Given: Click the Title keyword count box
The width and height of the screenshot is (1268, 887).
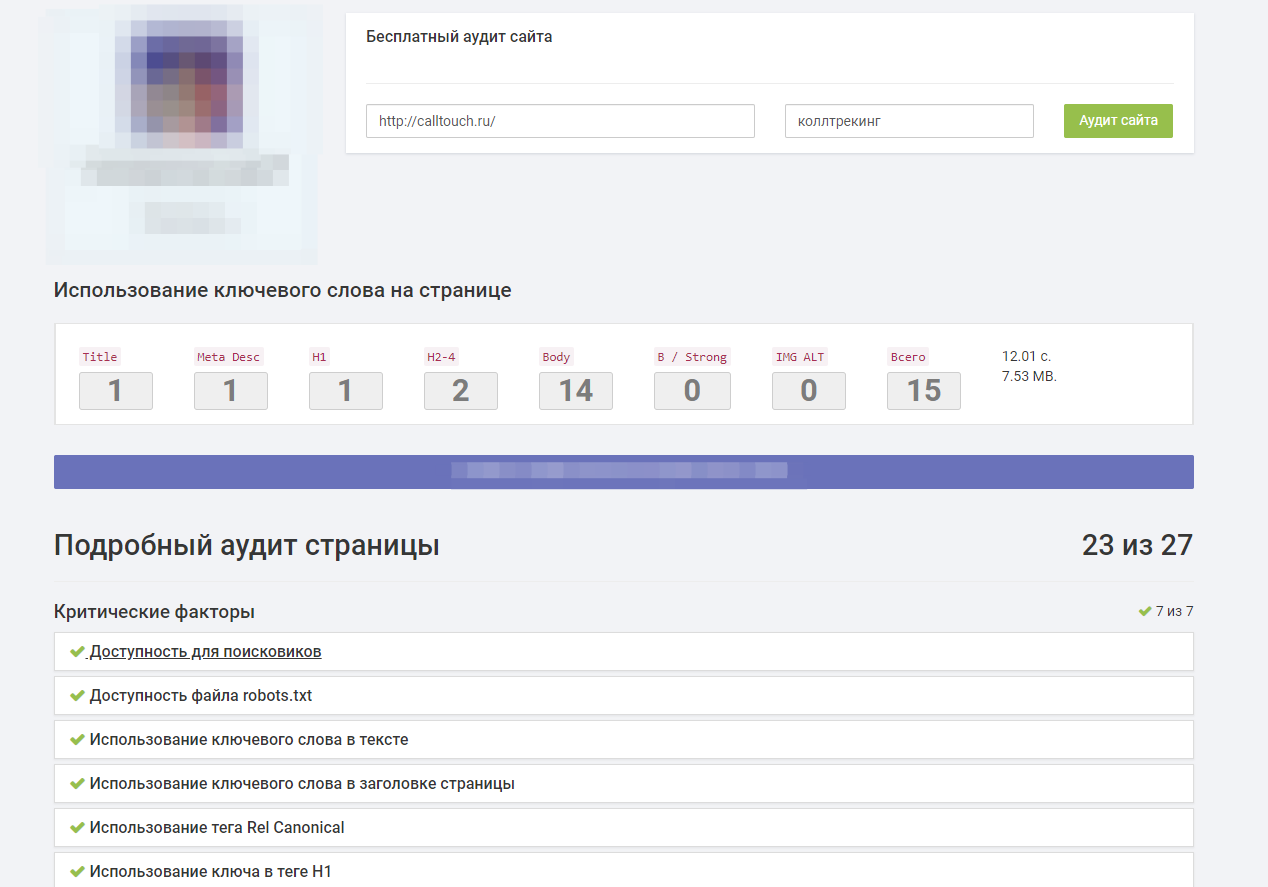Looking at the screenshot, I should click(116, 391).
